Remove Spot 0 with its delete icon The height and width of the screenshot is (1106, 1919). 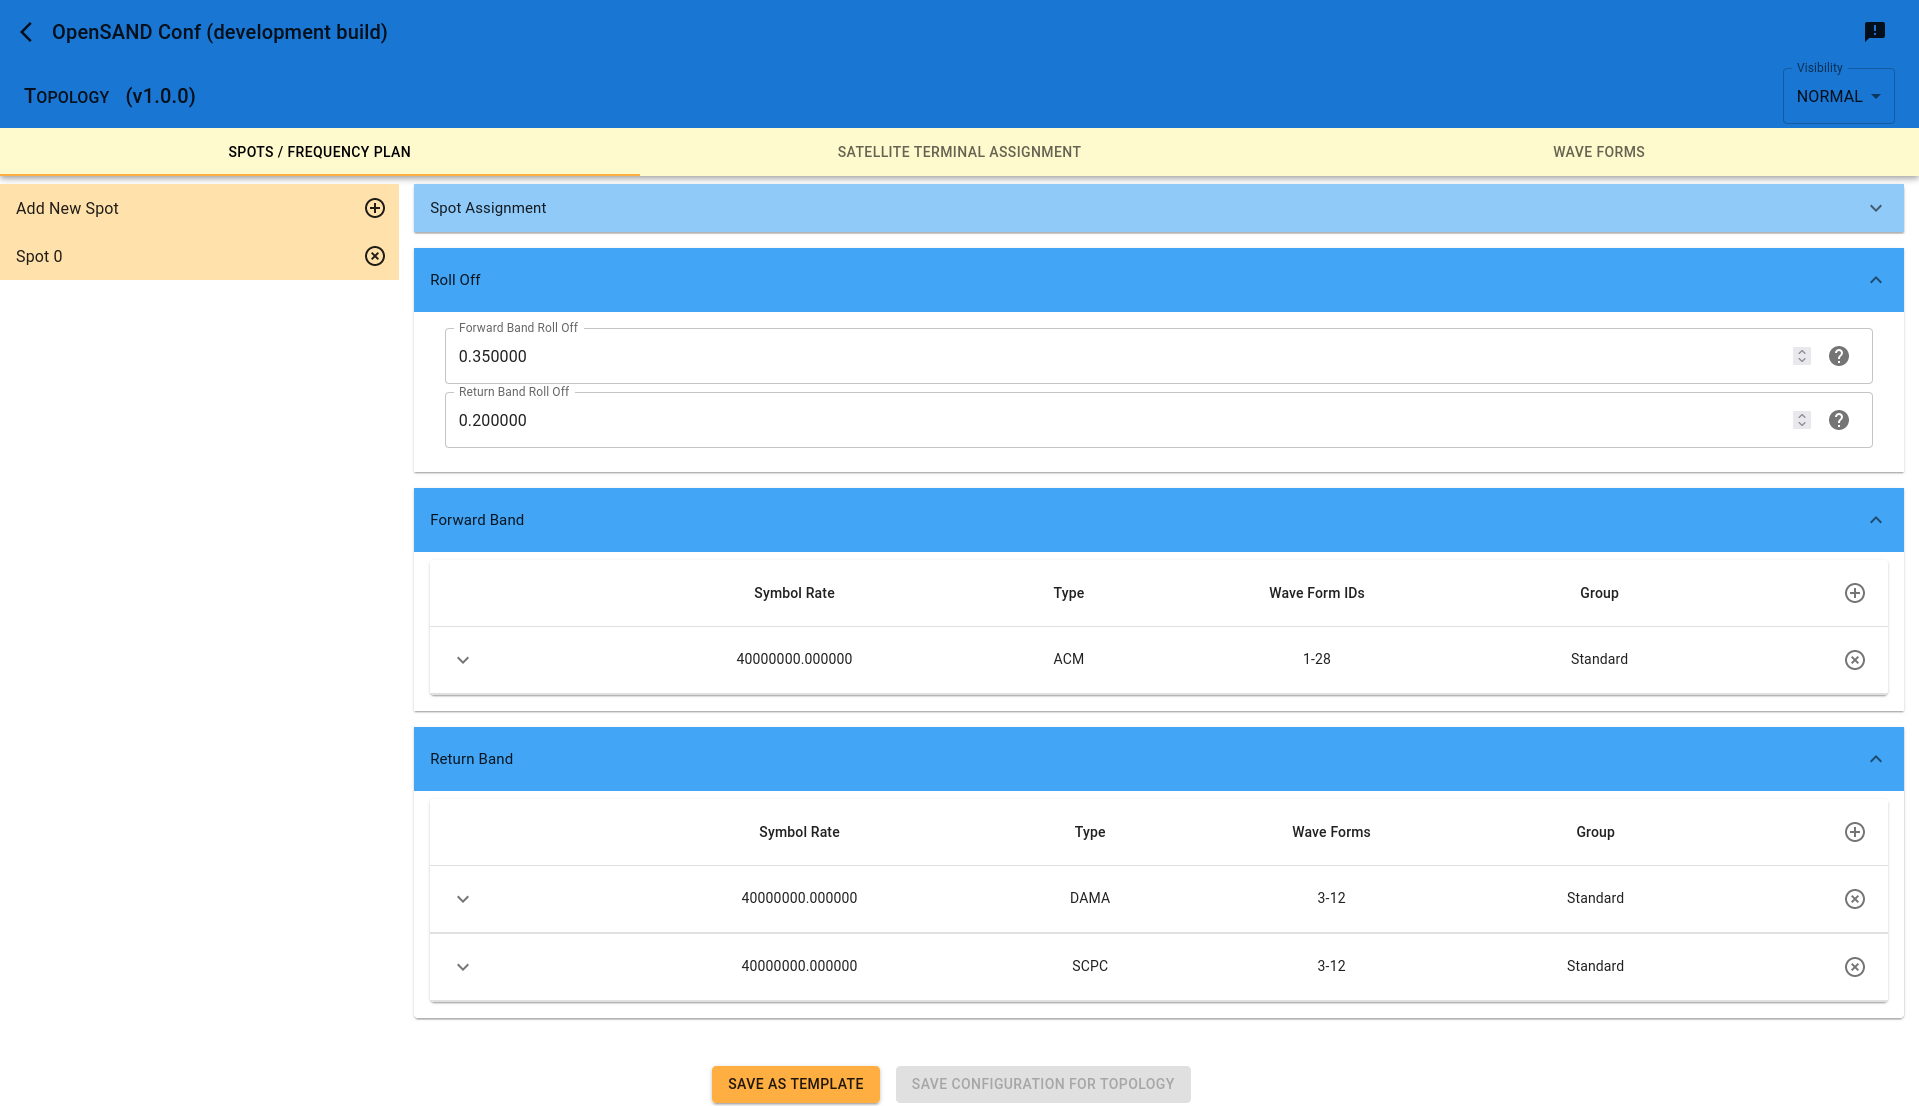click(375, 256)
